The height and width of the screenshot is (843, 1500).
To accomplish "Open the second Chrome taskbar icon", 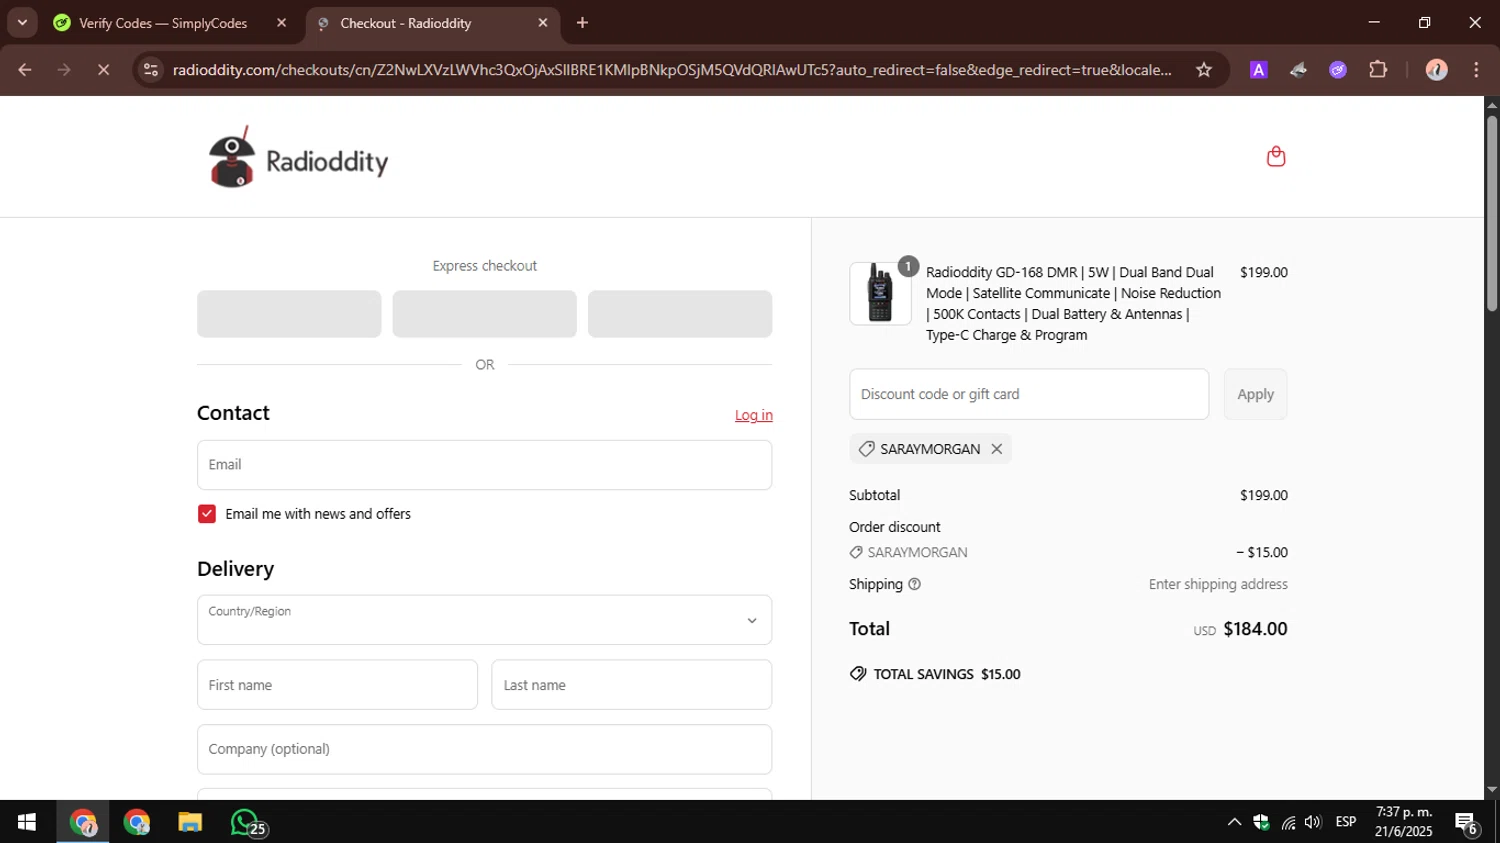I will [136, 822].
